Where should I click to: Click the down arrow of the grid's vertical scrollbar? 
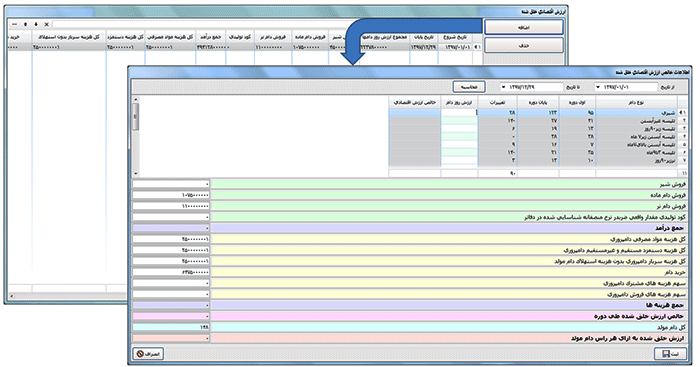point(136,174)
